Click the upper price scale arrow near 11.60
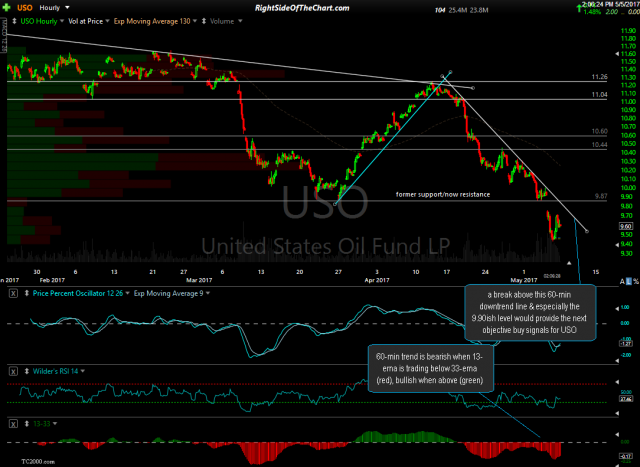 click(x=617, y=53)
